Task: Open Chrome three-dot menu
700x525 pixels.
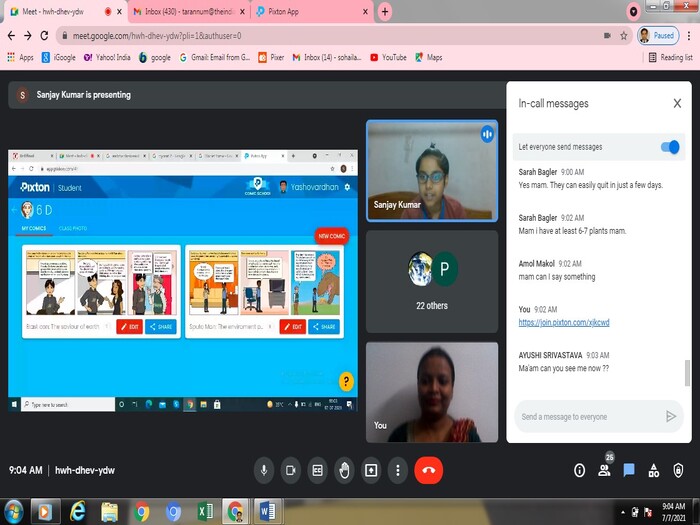Action: pyautogui.click(x=690, y=36)
